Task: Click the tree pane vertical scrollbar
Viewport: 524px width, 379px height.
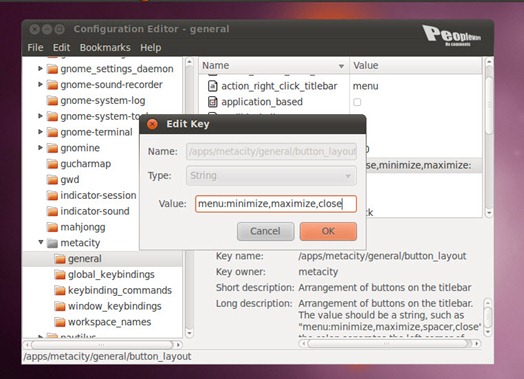Action: pyautogui.click(x=189, y=197)
